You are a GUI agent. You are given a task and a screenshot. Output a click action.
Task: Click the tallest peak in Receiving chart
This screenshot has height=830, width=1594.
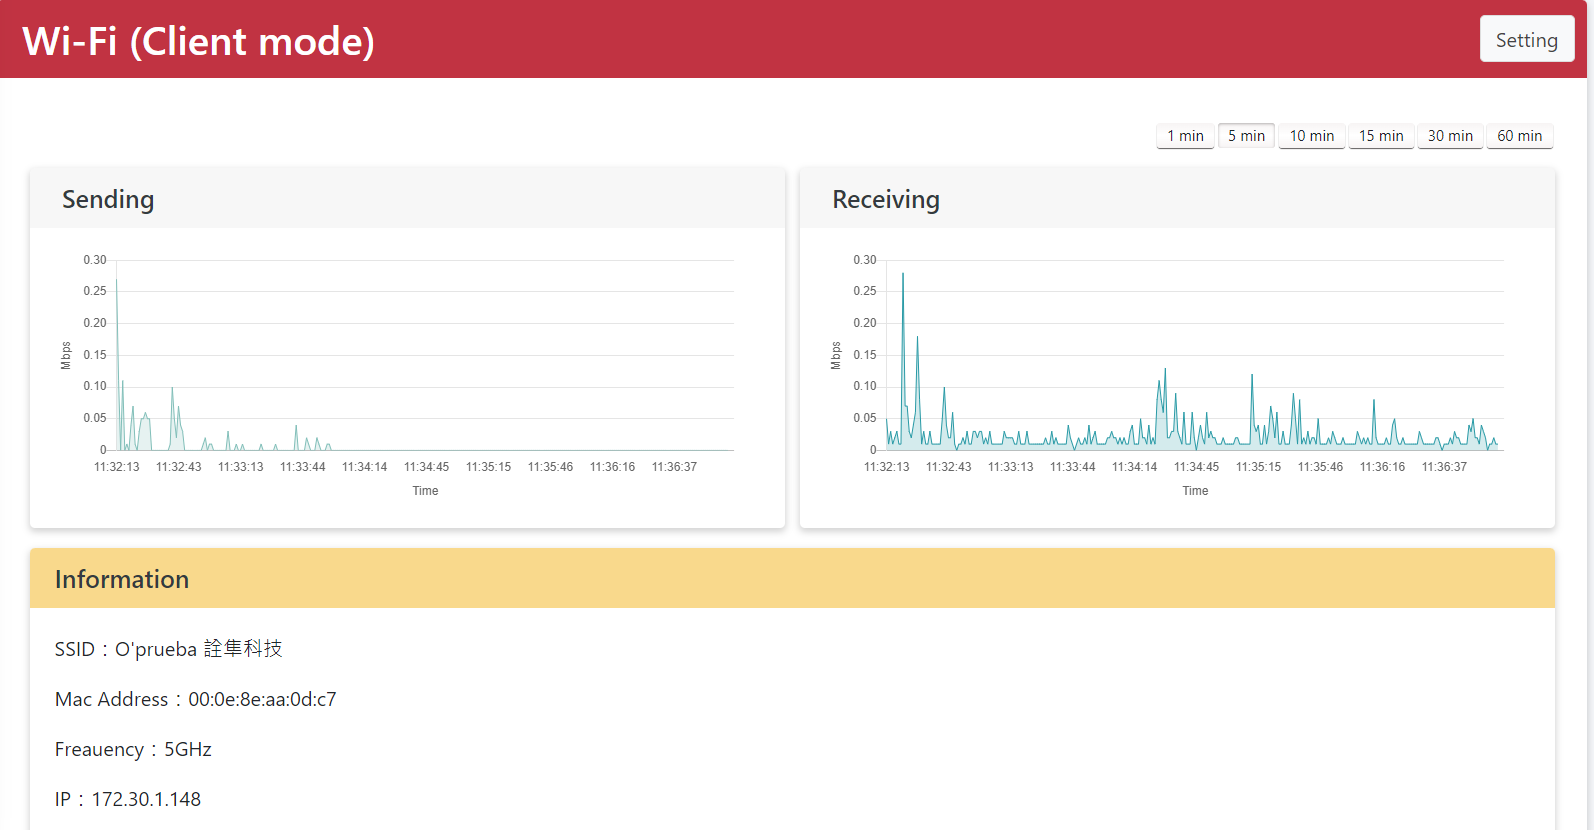pos(903,274)
